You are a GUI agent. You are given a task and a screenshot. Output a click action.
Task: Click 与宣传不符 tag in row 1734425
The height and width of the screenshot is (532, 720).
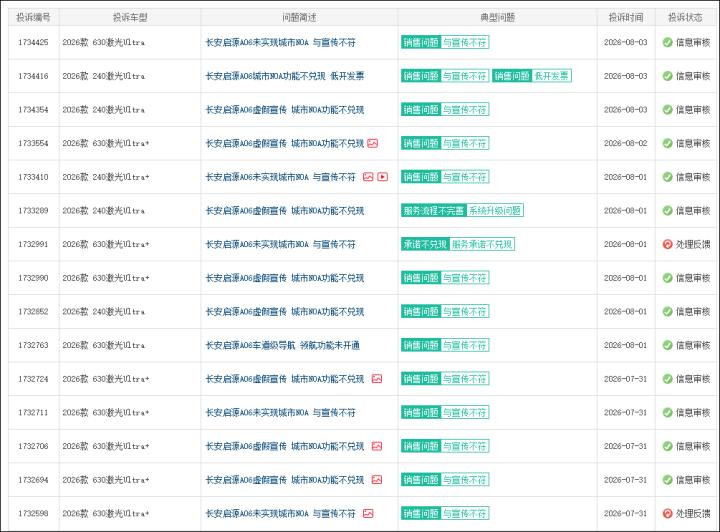(x=465, y=42)
